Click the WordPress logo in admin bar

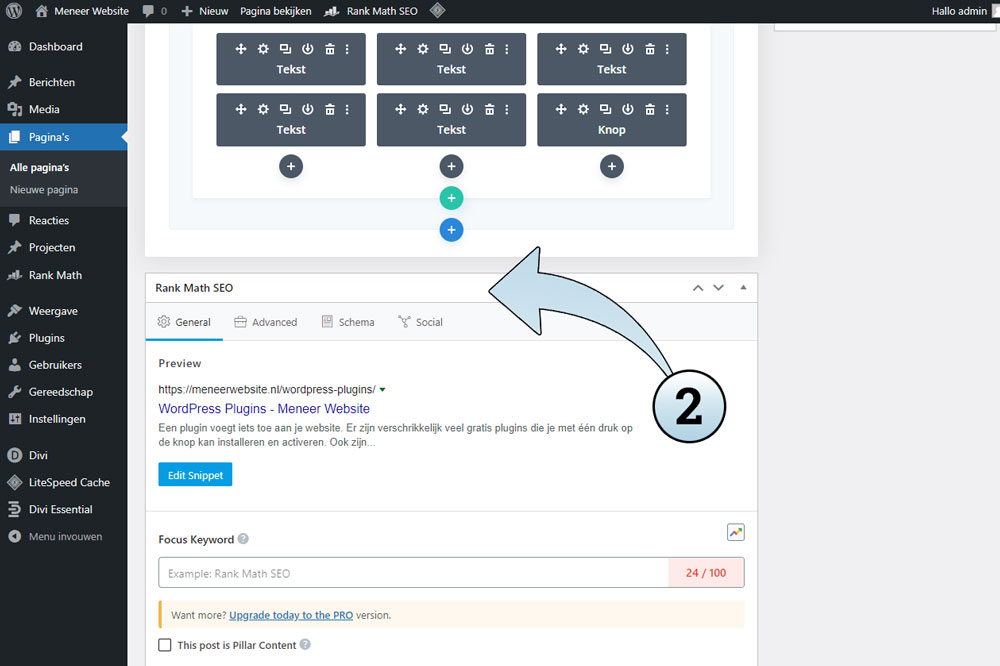coord(15,11)
